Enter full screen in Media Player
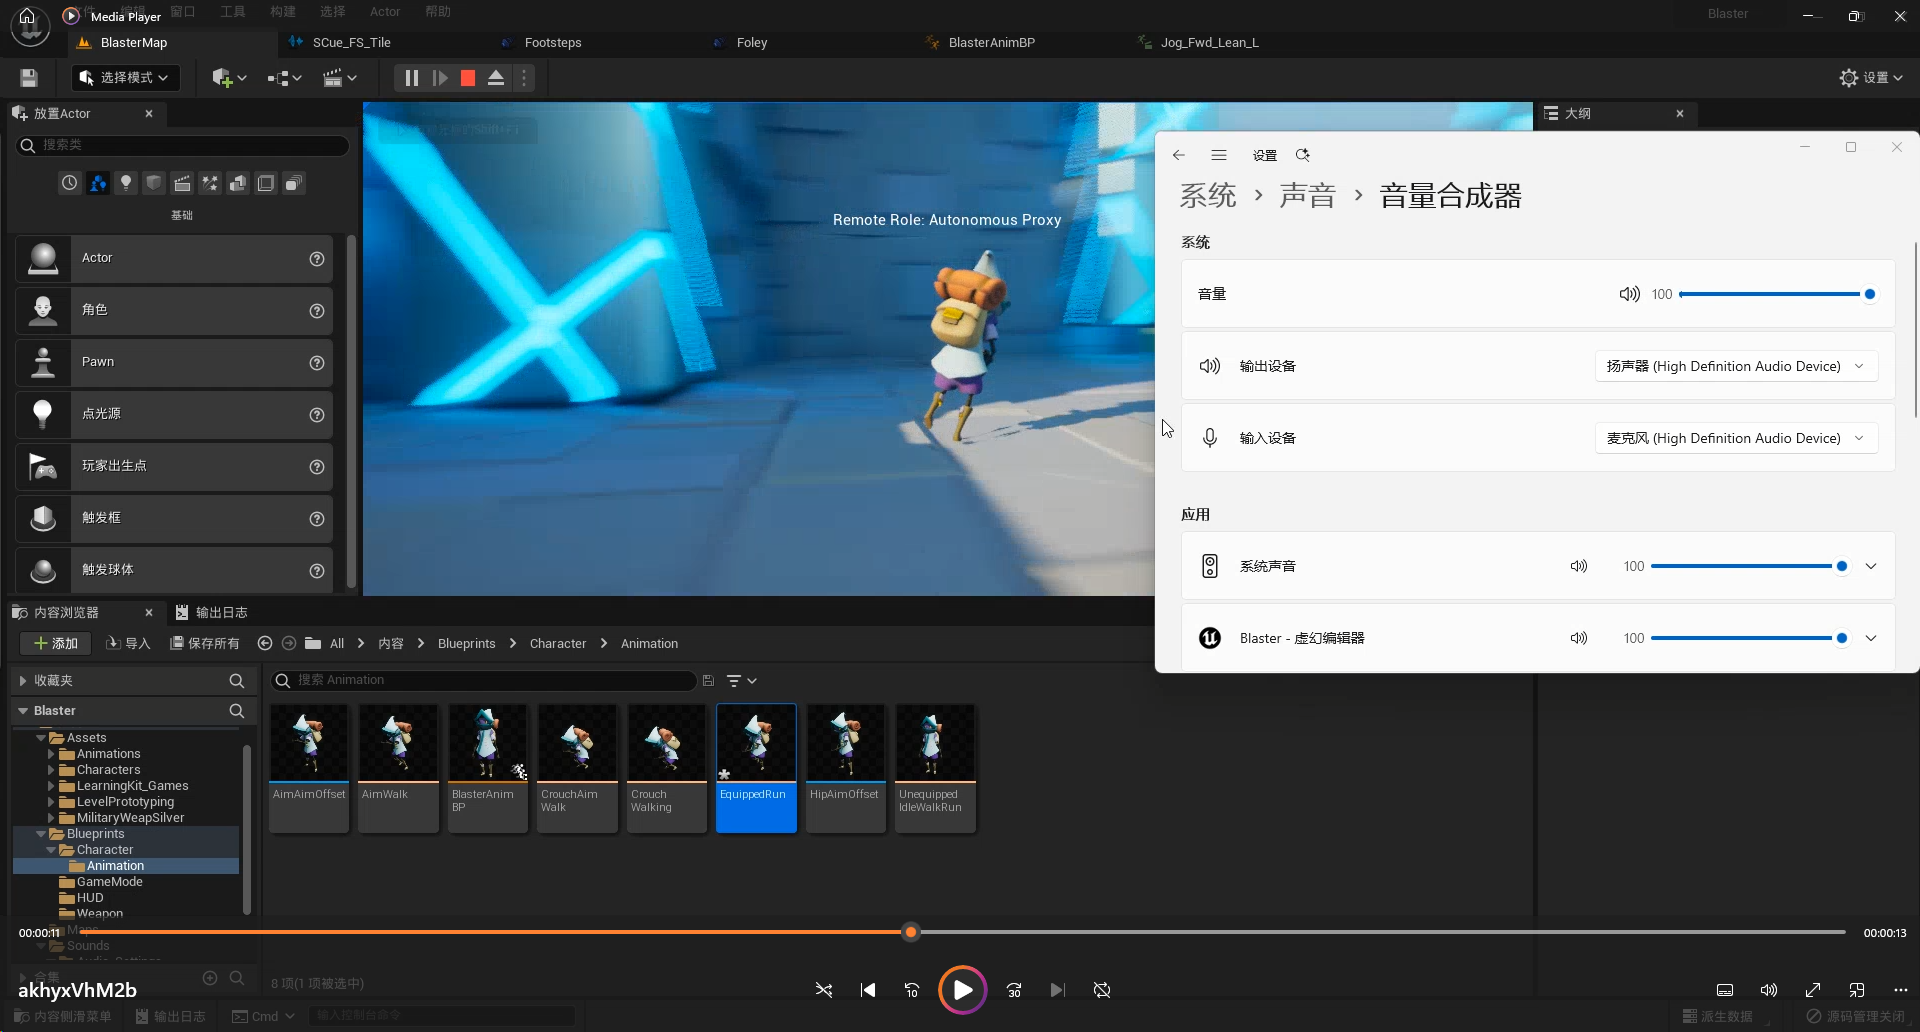 point(1813,990)
